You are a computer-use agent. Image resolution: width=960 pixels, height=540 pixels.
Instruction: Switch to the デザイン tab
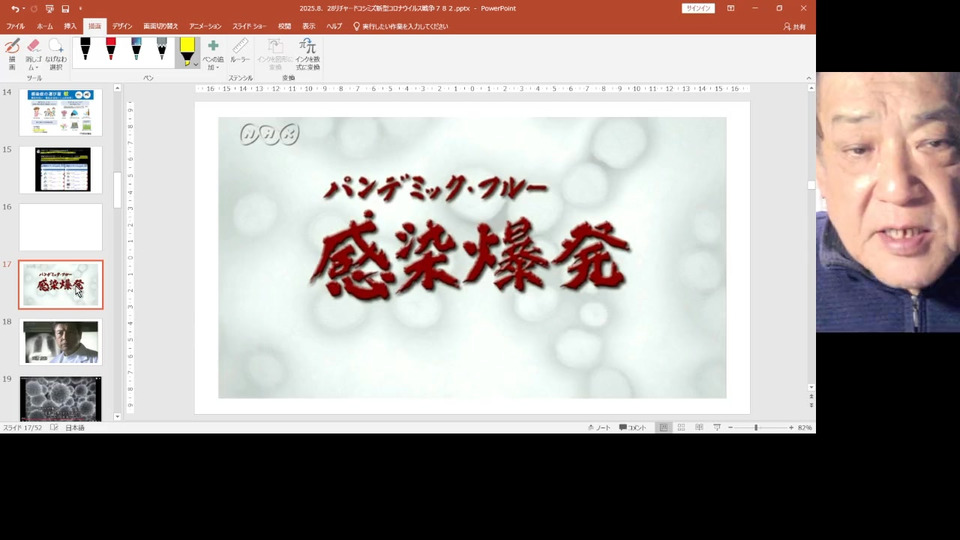click(122, 26)
